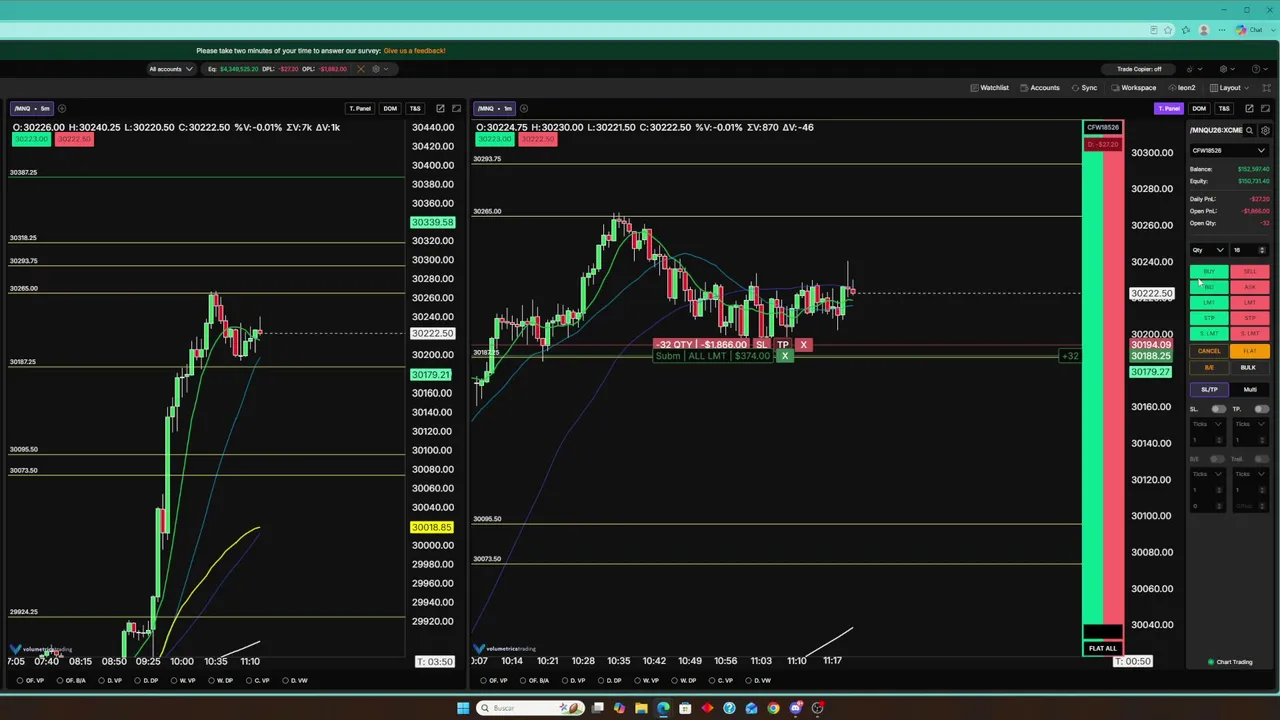The image size is (1280, 720).
Task: Maximize the left 5m chart panel
Action: click(x=457, y=108)
